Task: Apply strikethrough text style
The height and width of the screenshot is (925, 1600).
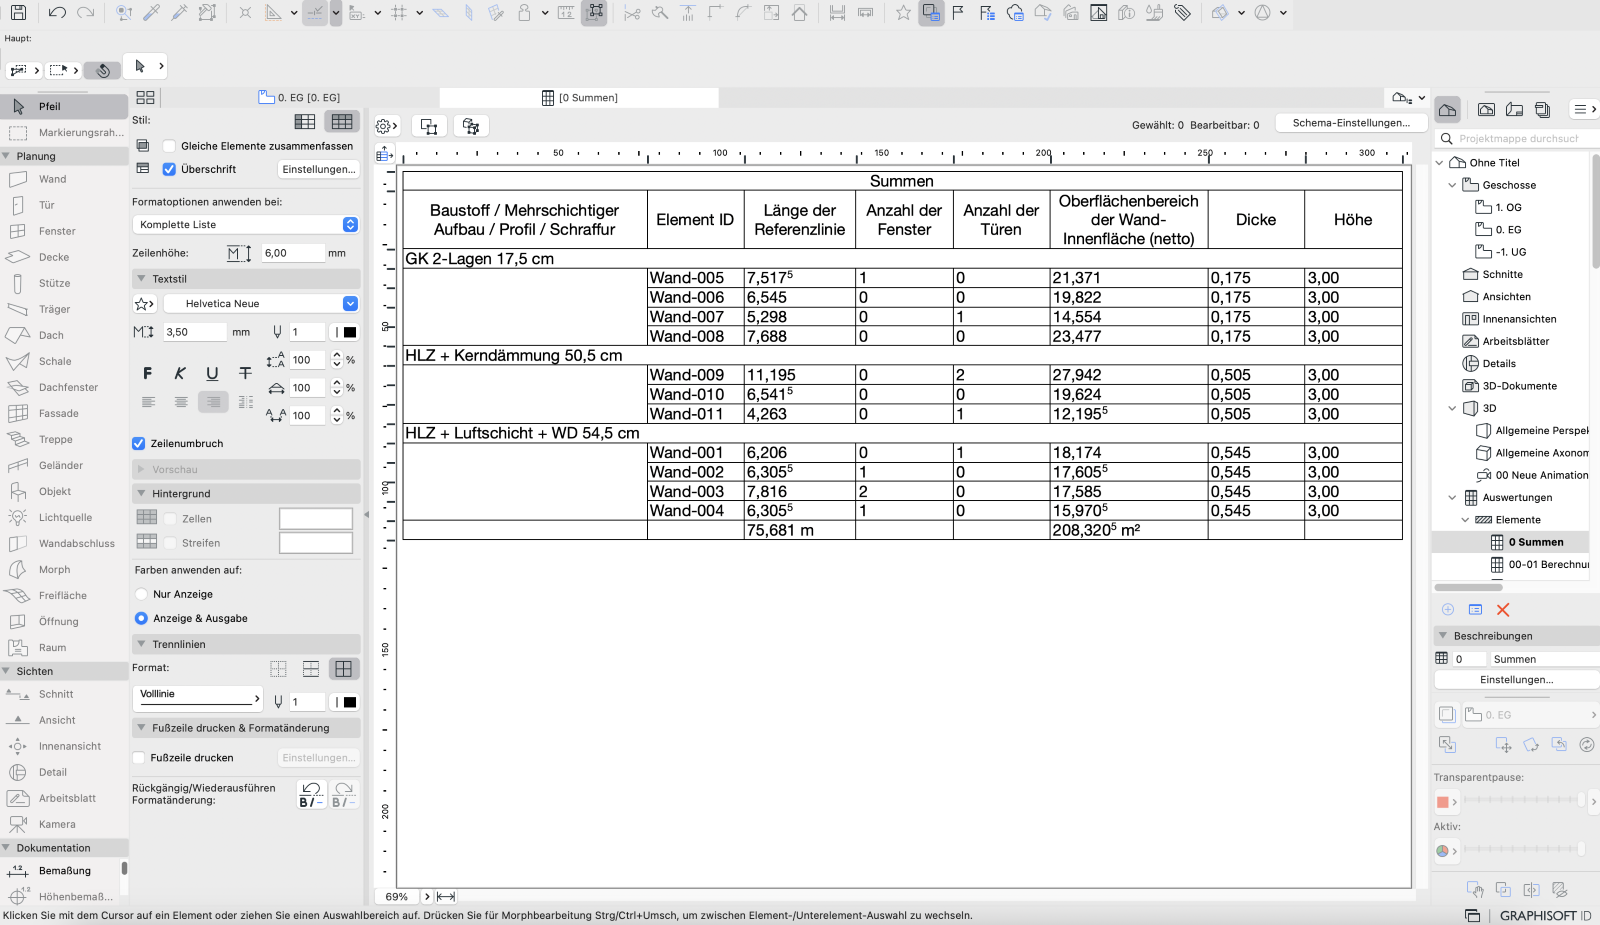Action: 245,373
